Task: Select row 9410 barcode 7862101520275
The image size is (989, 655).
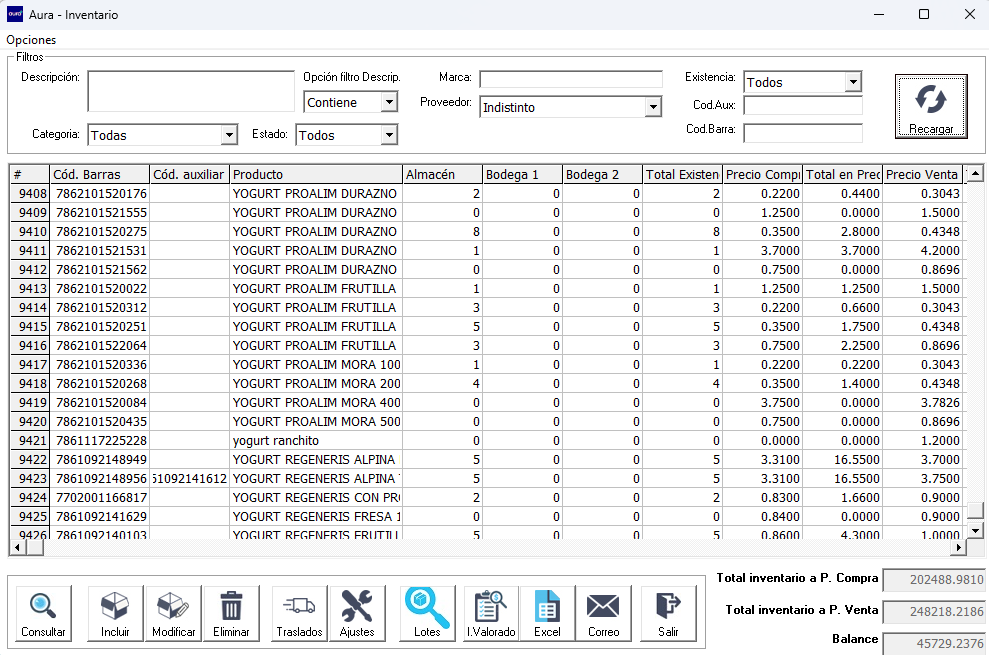Action: [x=101, y=232]
